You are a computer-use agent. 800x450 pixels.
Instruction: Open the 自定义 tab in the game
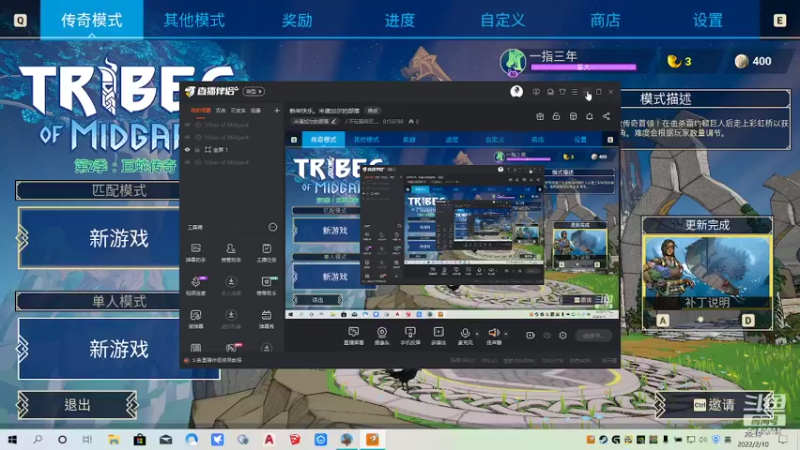(x=503, y=20)
